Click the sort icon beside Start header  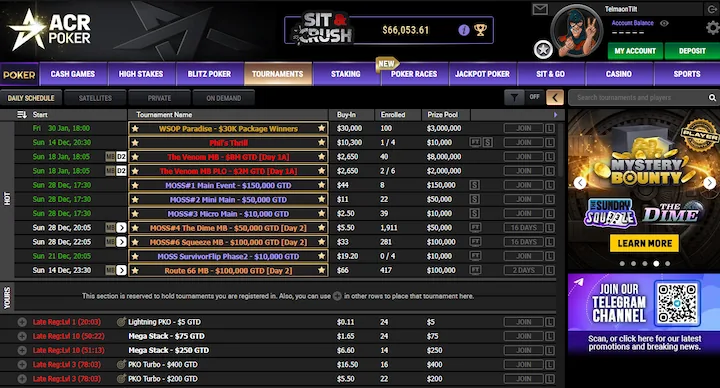[22, 115]
